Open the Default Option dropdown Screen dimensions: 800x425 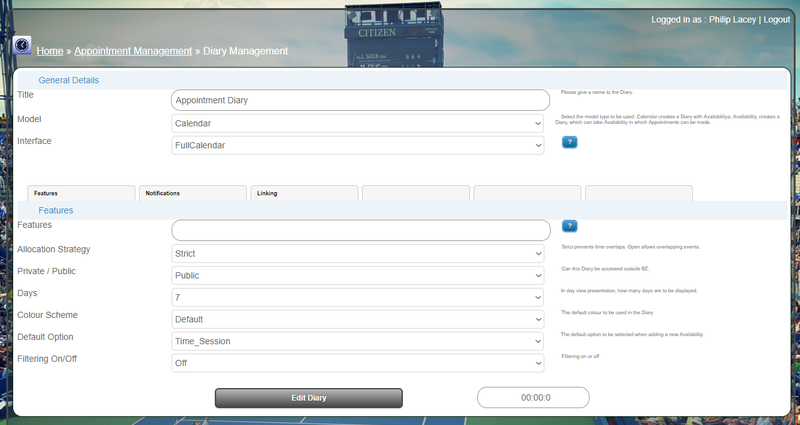[x=358, y=341]
